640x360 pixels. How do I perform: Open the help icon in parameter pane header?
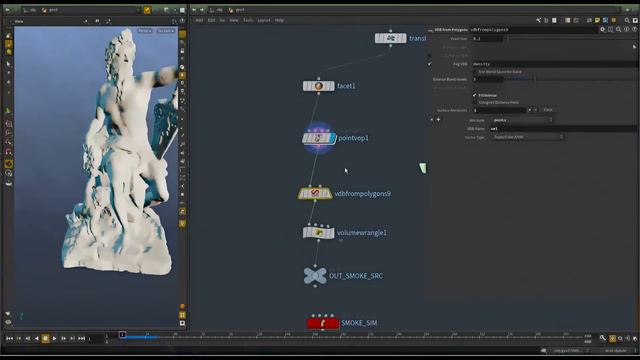634,29
